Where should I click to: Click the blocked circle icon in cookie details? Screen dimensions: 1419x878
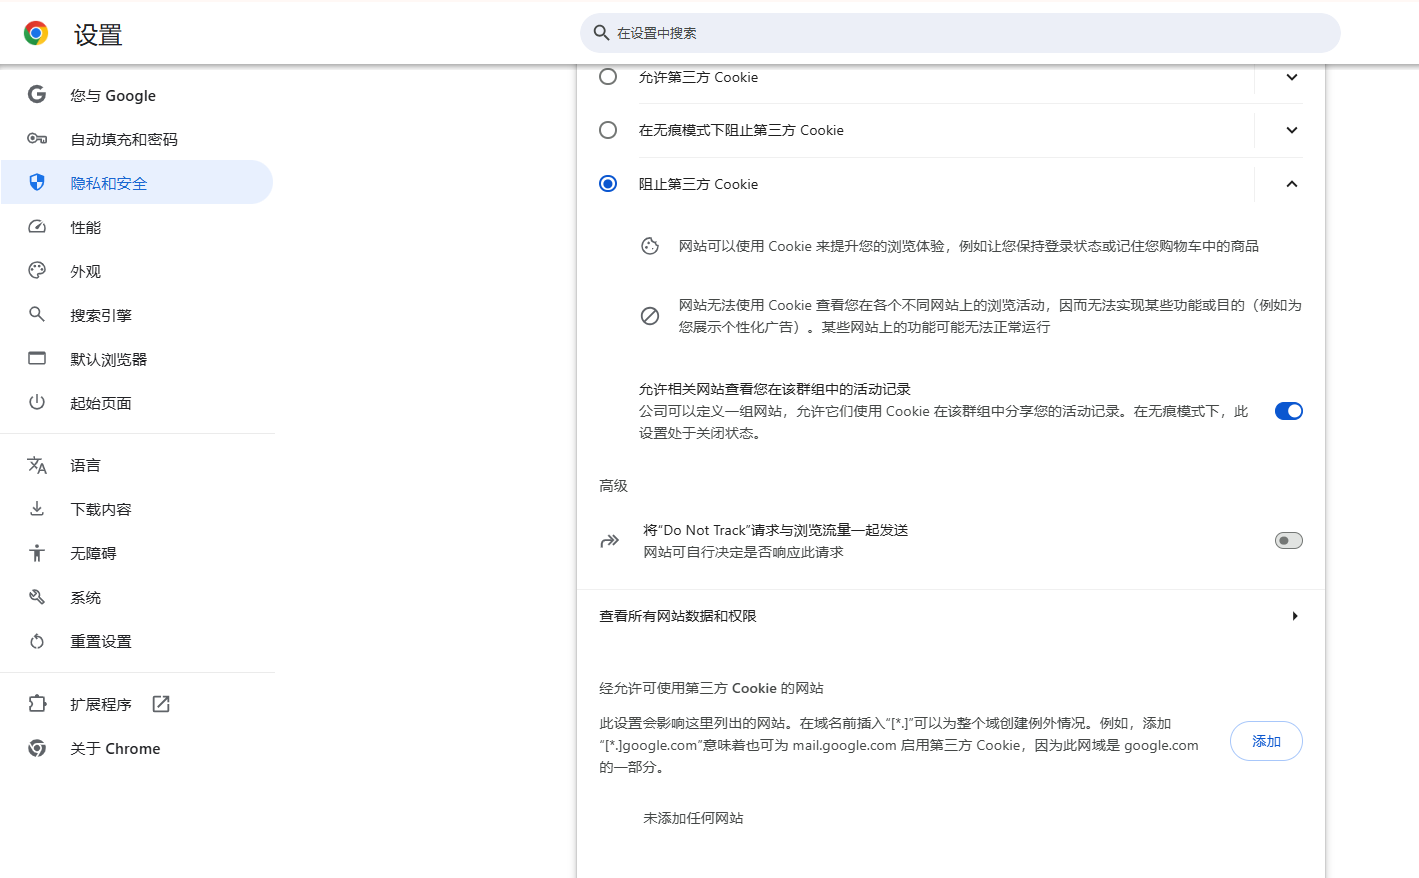(650, 316)
